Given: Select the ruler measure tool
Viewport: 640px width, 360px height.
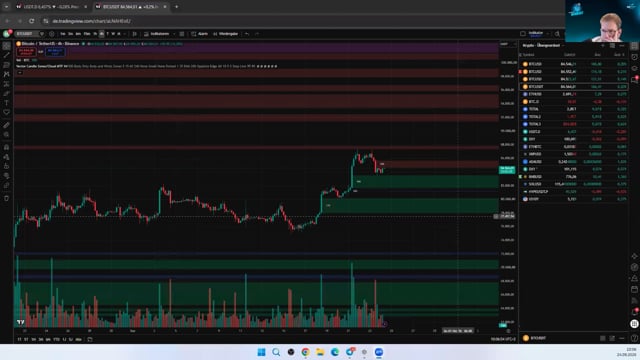Looking at the screenshot, I should tap(7, 125).
